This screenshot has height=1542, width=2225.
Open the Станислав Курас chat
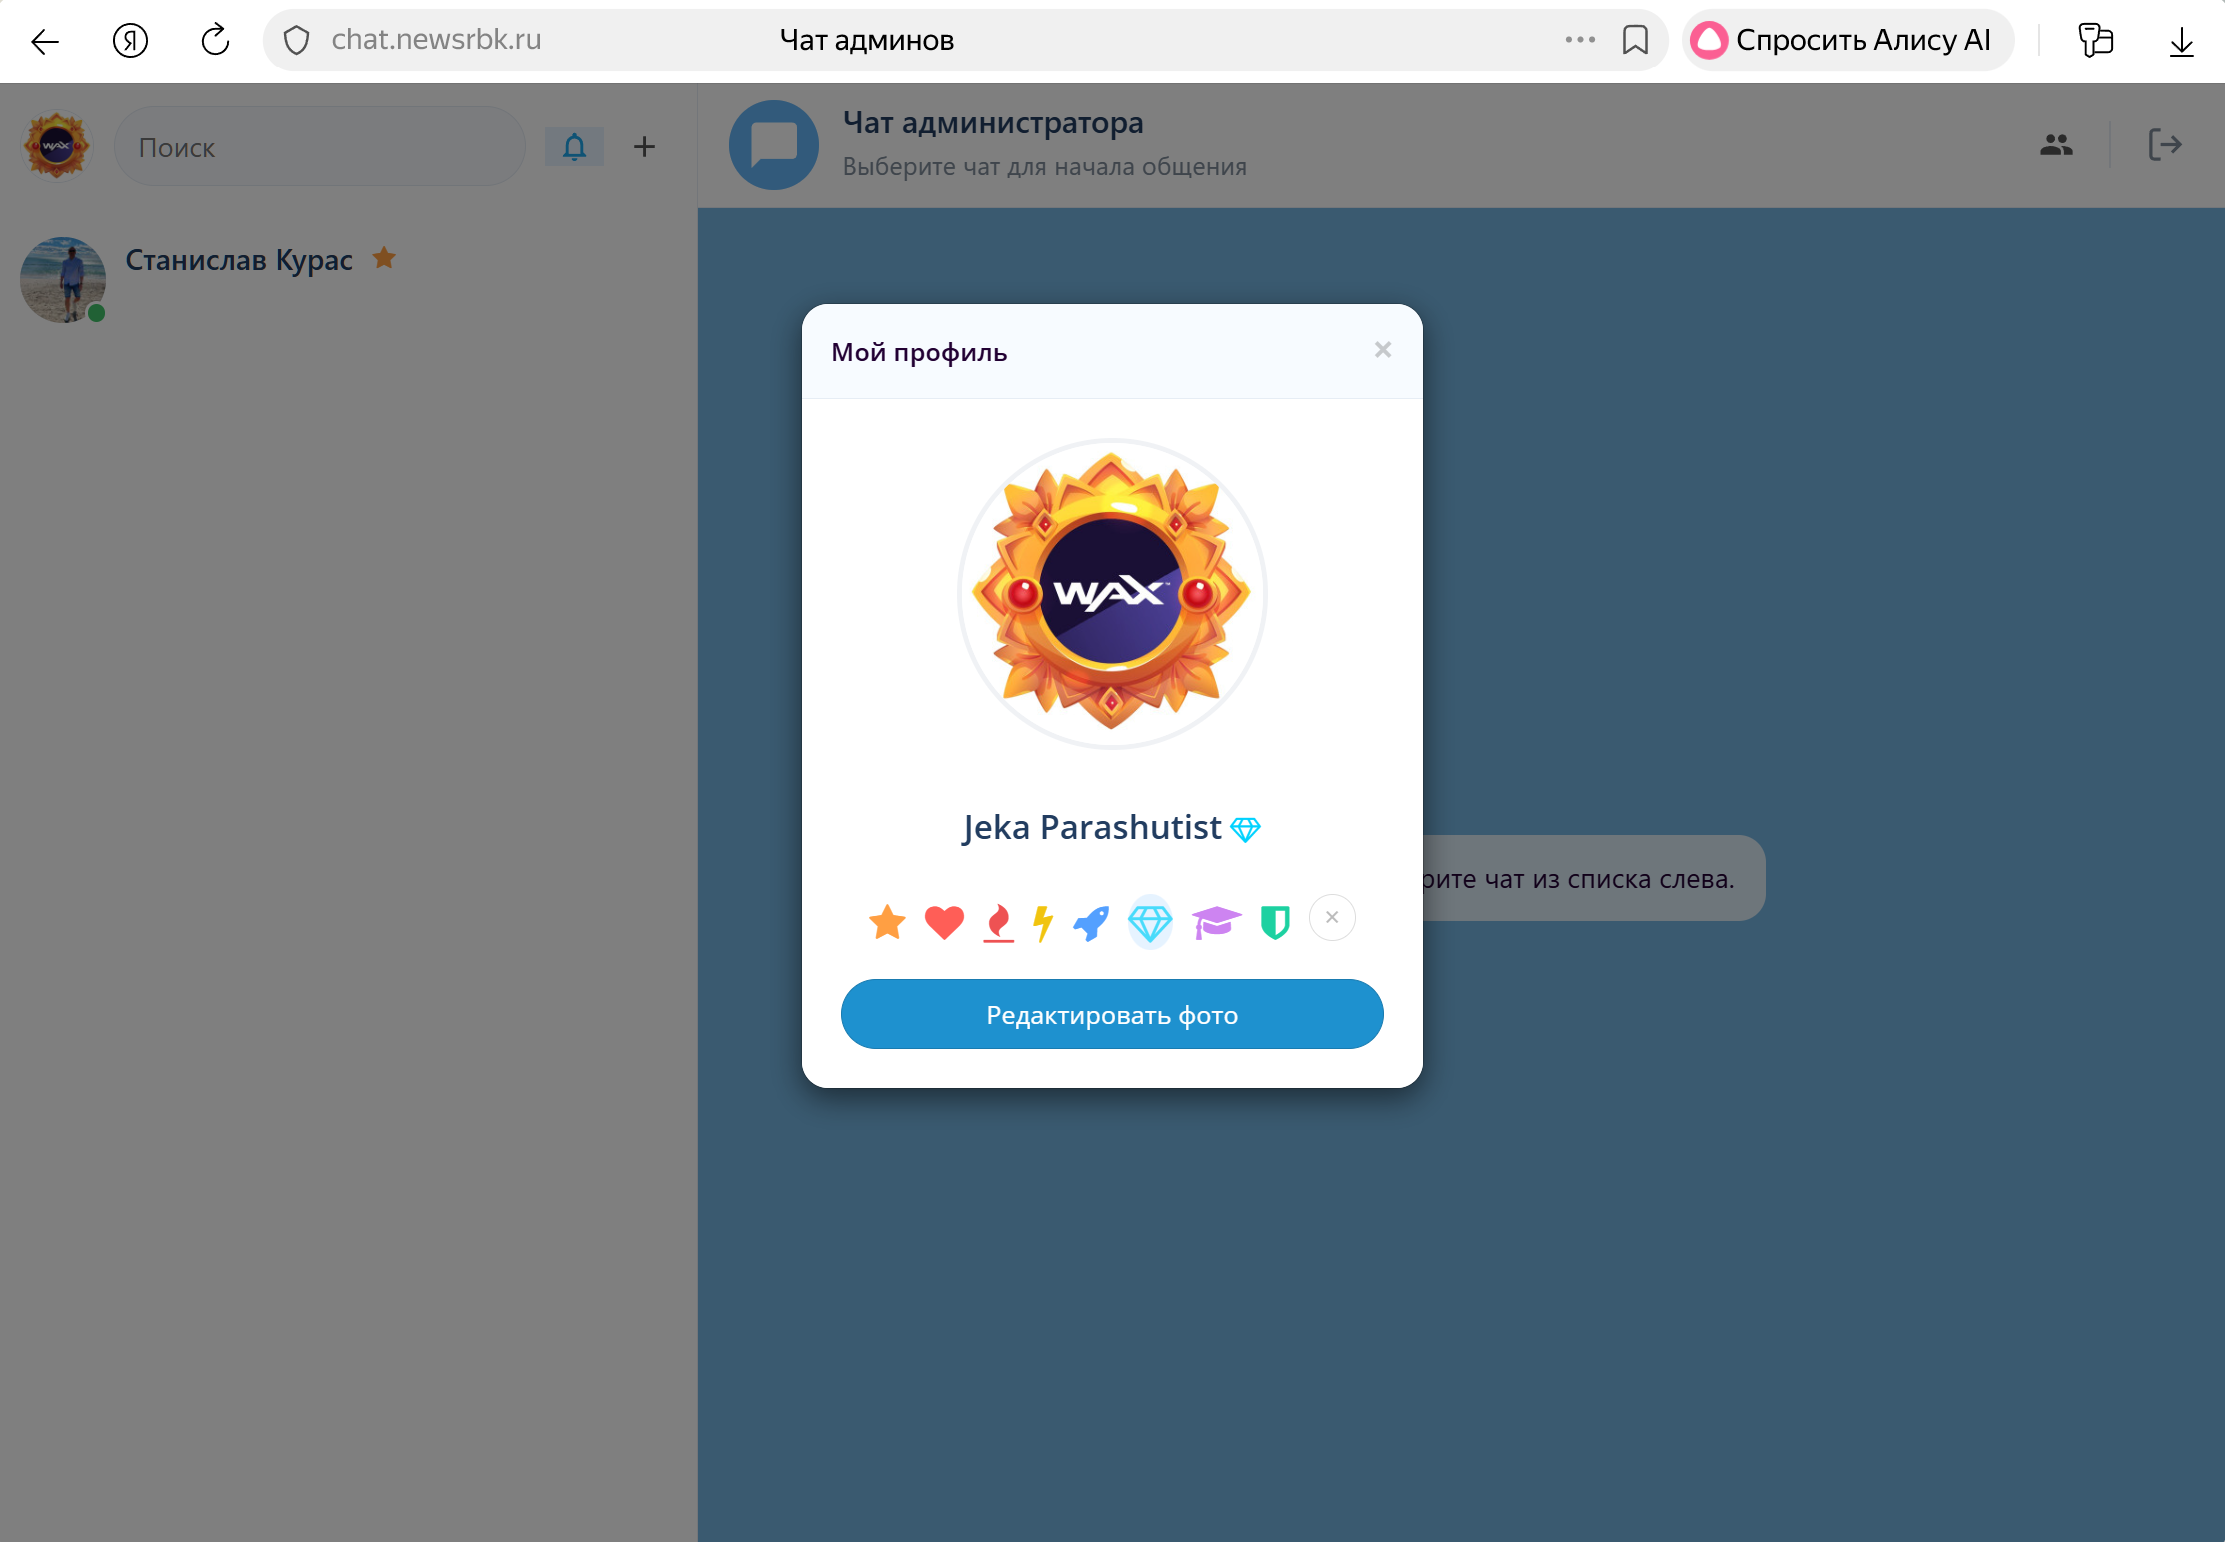tap(238, 261)
